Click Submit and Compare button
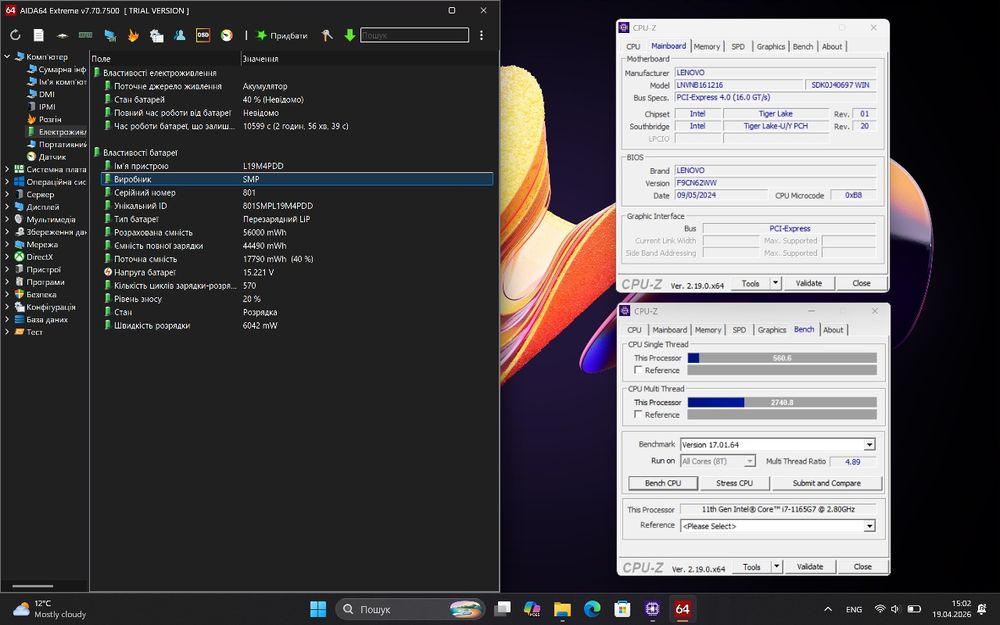The image size is (1000, 625). (827, 483)
